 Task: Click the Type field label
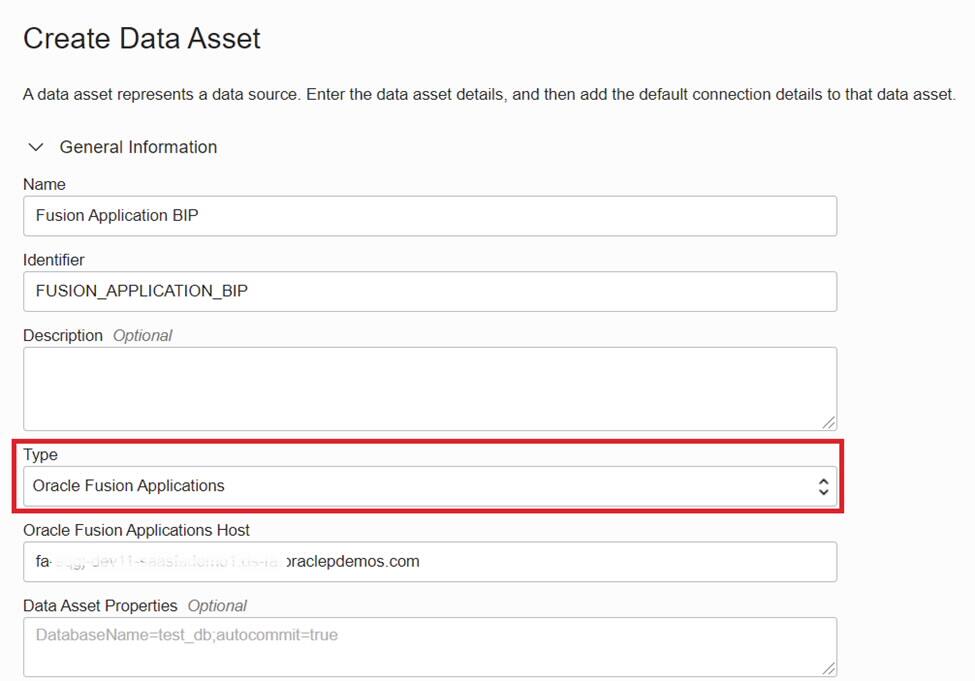[x=41, y=455]
